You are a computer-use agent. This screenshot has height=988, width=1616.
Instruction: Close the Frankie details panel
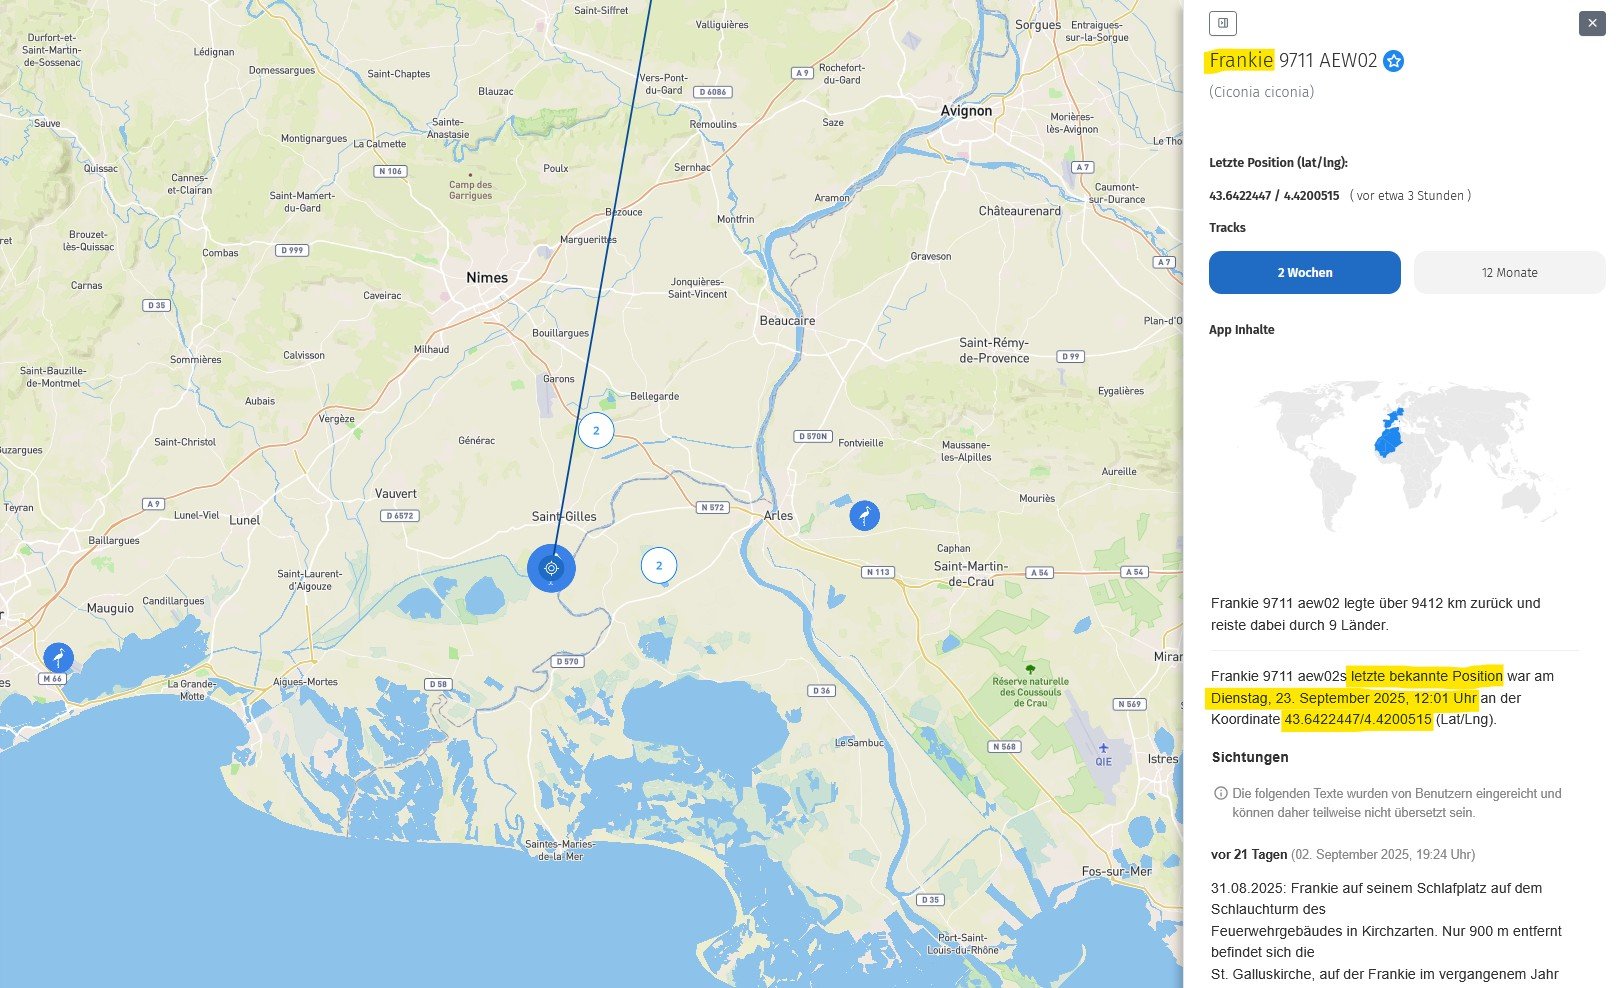[x=1591, y=23]
